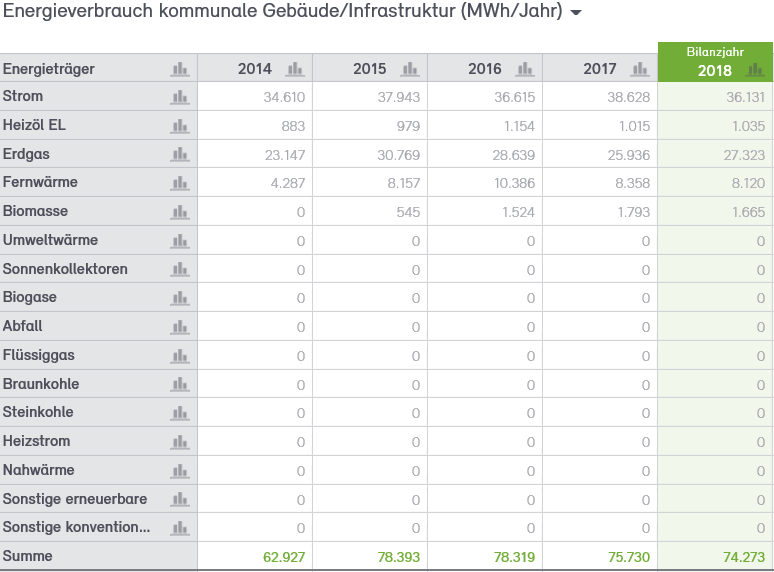Show chart icon in Energieträger header
The image size is (774, 572).
pyautogui.click(x=180, y=69)
